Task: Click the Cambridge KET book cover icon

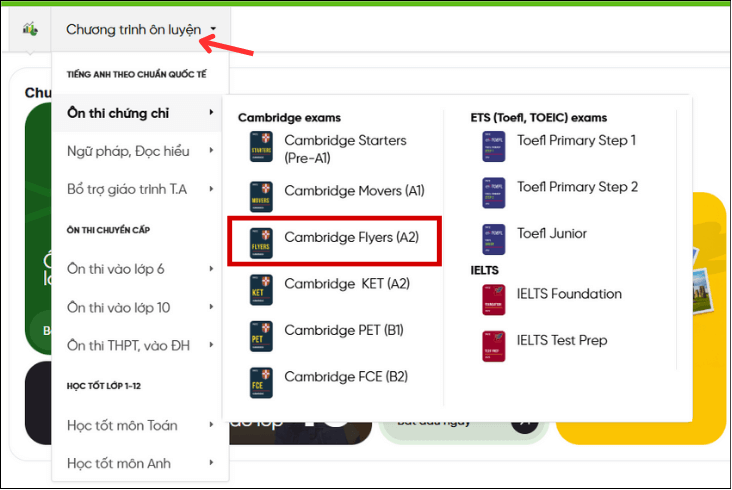Action: (x=261, y=286)
